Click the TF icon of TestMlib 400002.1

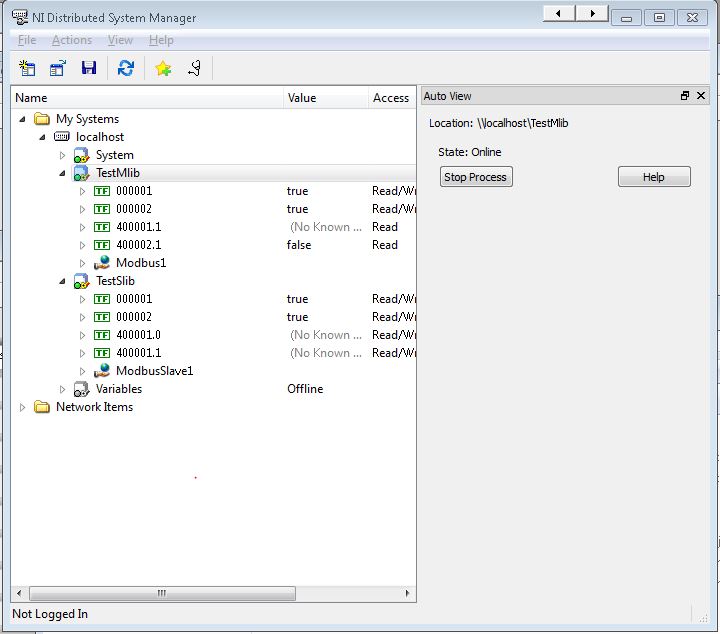point(102,245)
